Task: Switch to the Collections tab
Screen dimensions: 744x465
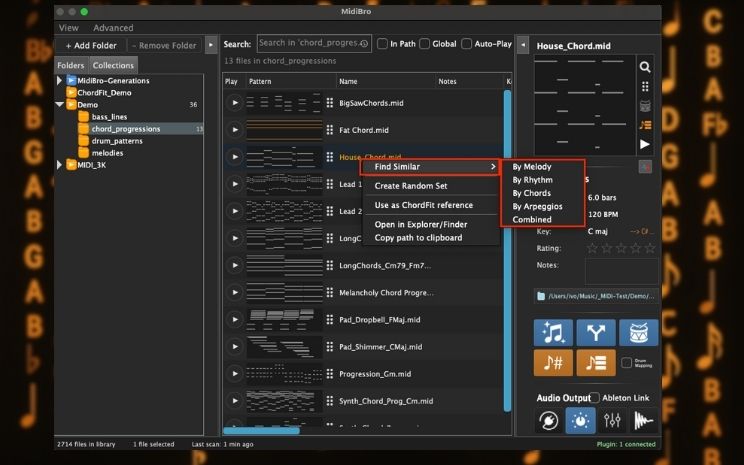Action: (x=113, y=65)
